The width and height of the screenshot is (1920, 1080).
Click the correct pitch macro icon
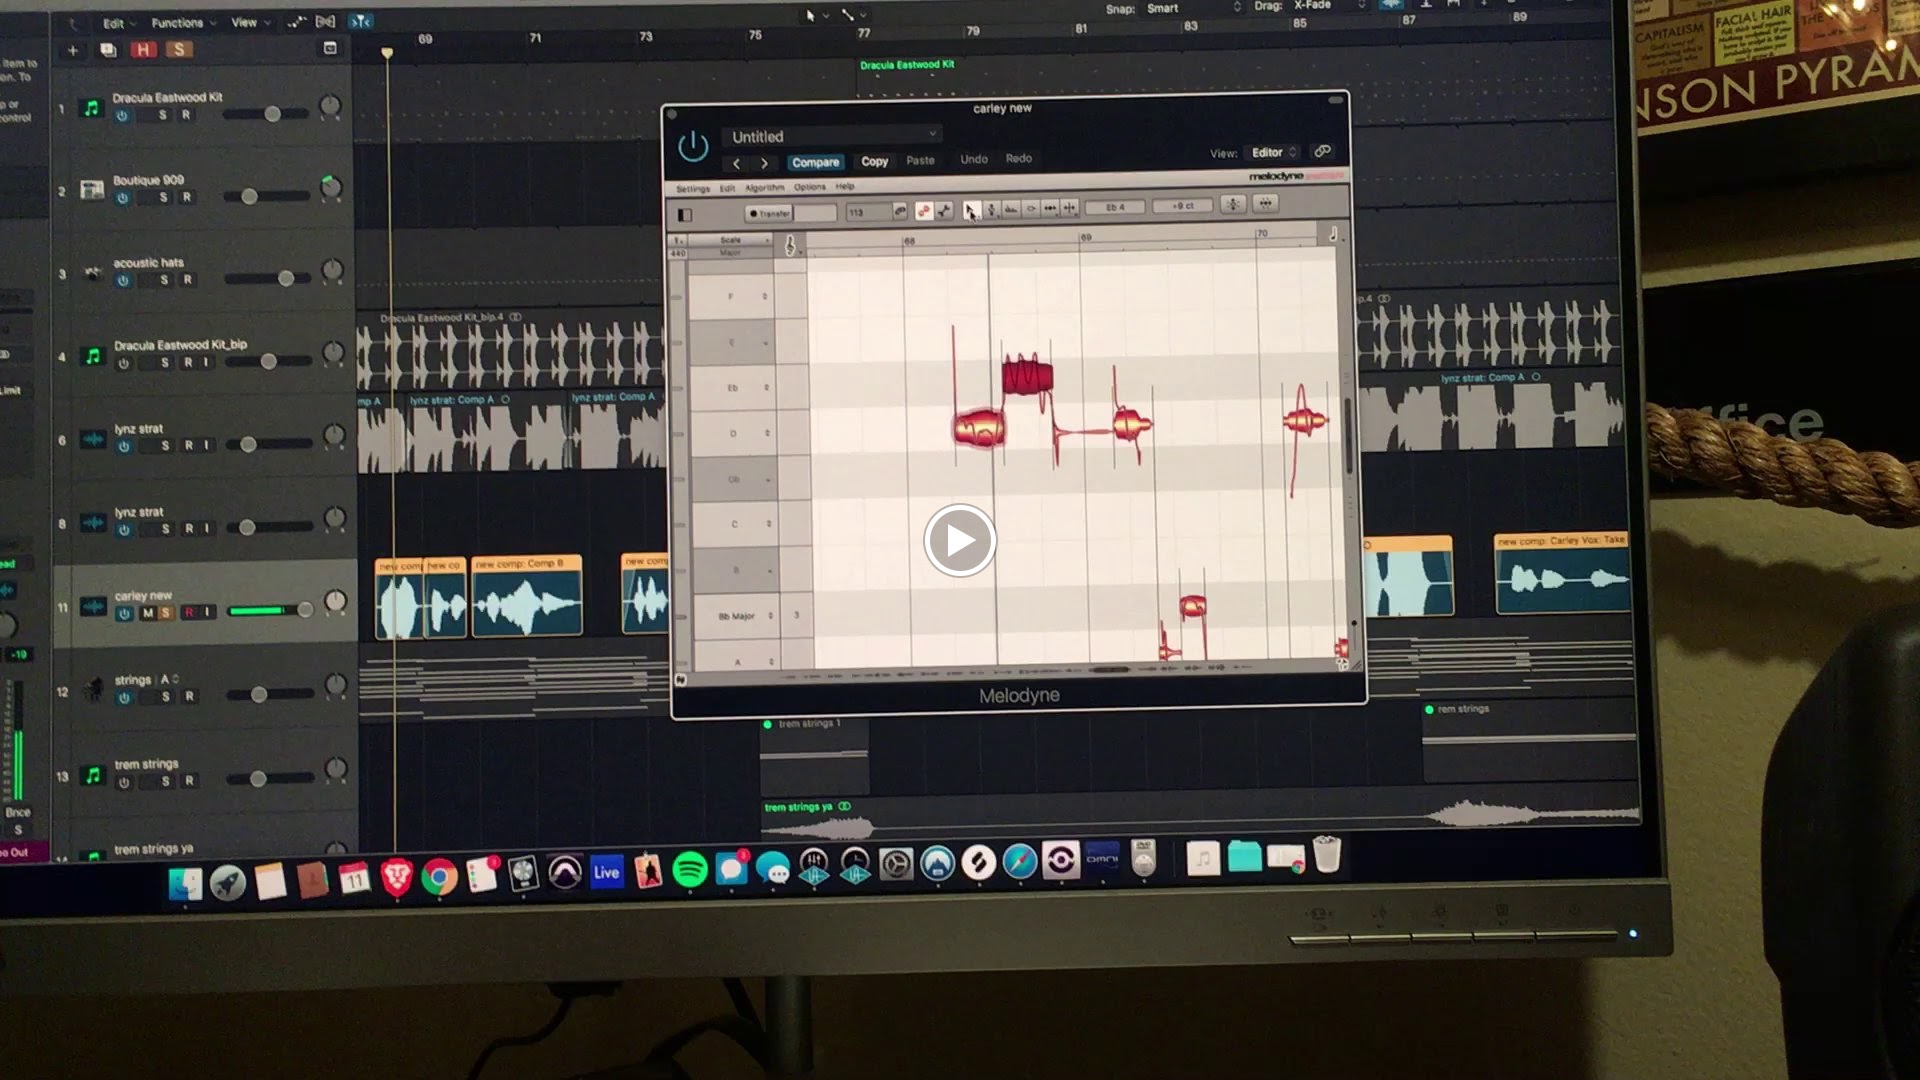tap(1233, 204)
